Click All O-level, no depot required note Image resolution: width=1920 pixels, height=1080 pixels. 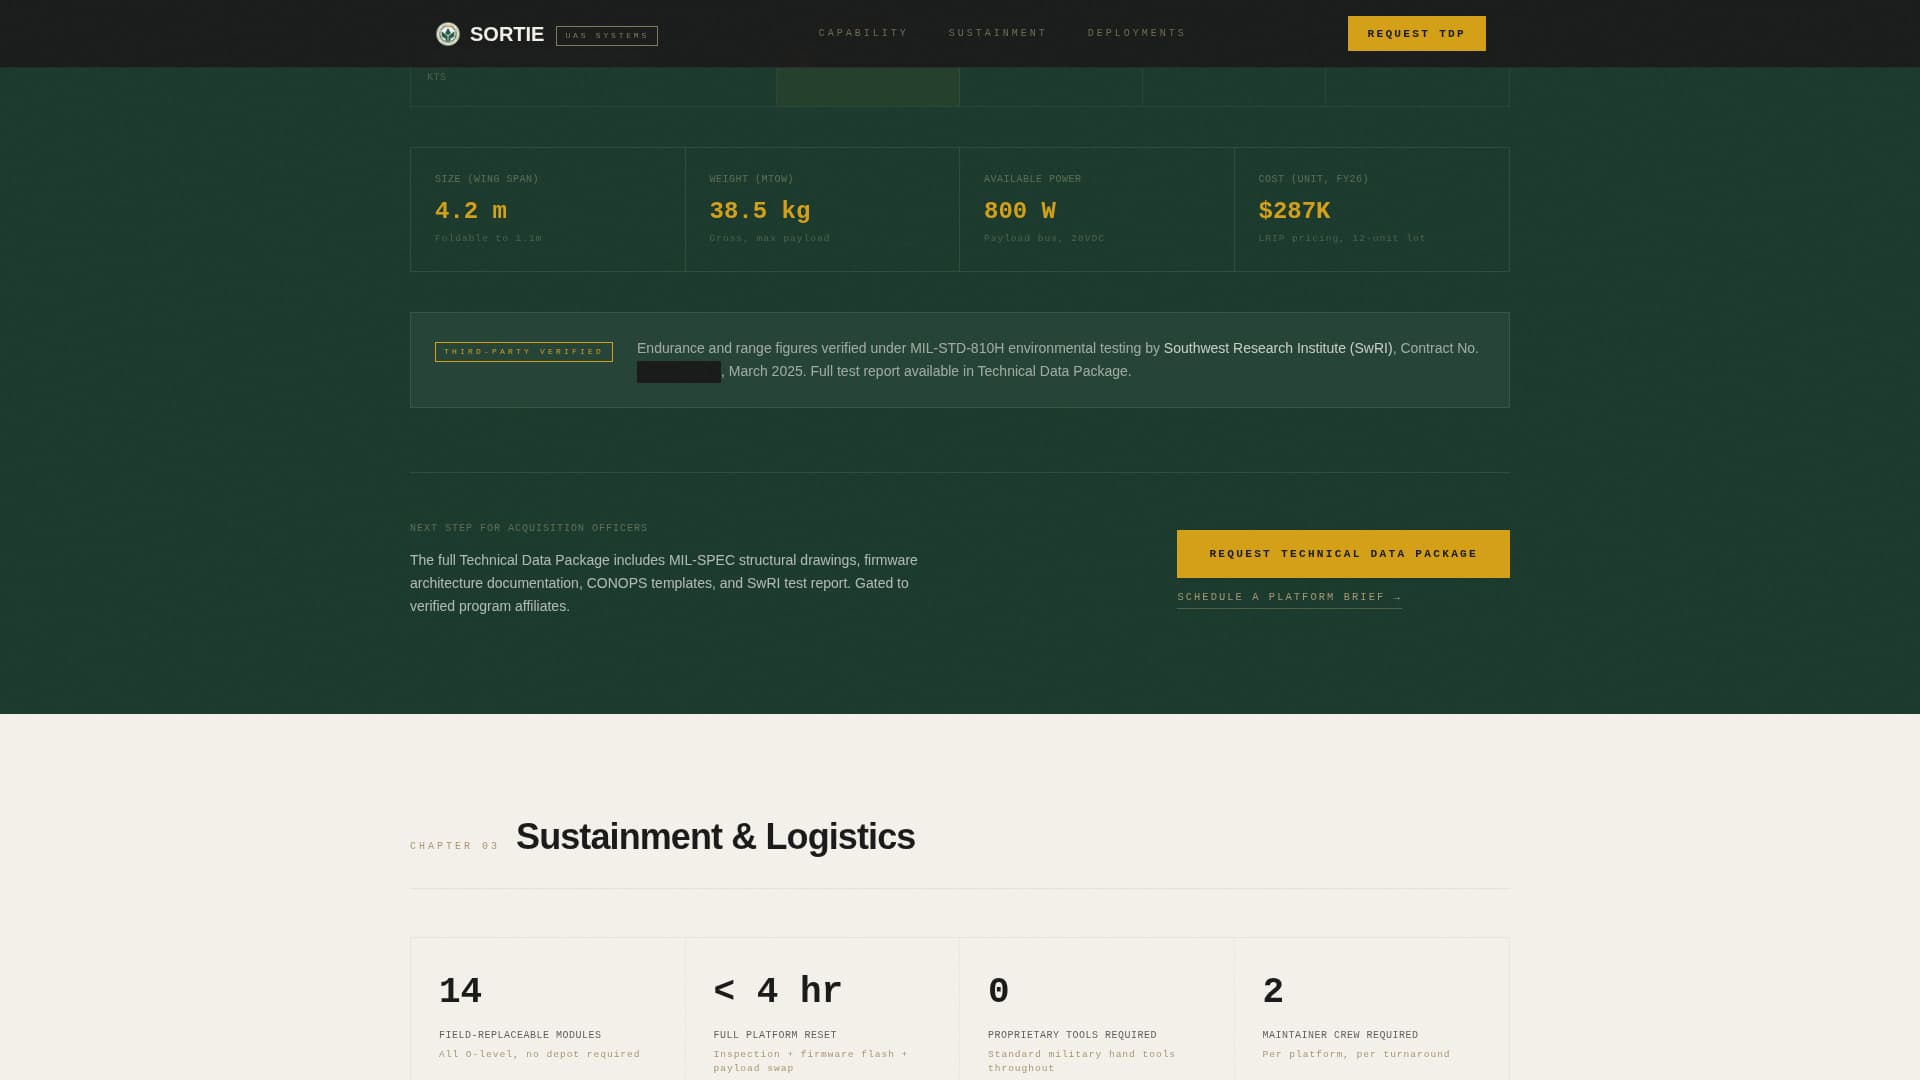coord(539,1054)
